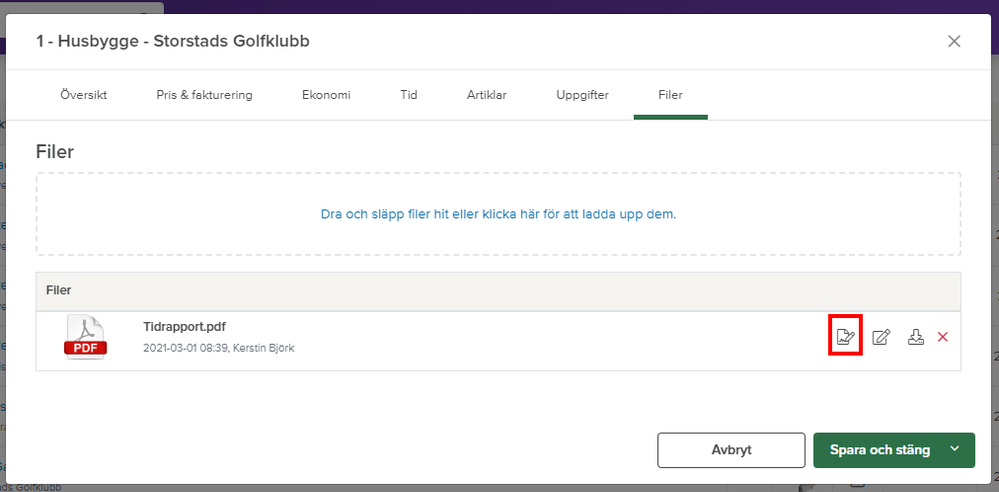The height and width of the screenshot is (492, 999).
Task: Close the Husbygge project dialog
Action: (x=954, y=41)
